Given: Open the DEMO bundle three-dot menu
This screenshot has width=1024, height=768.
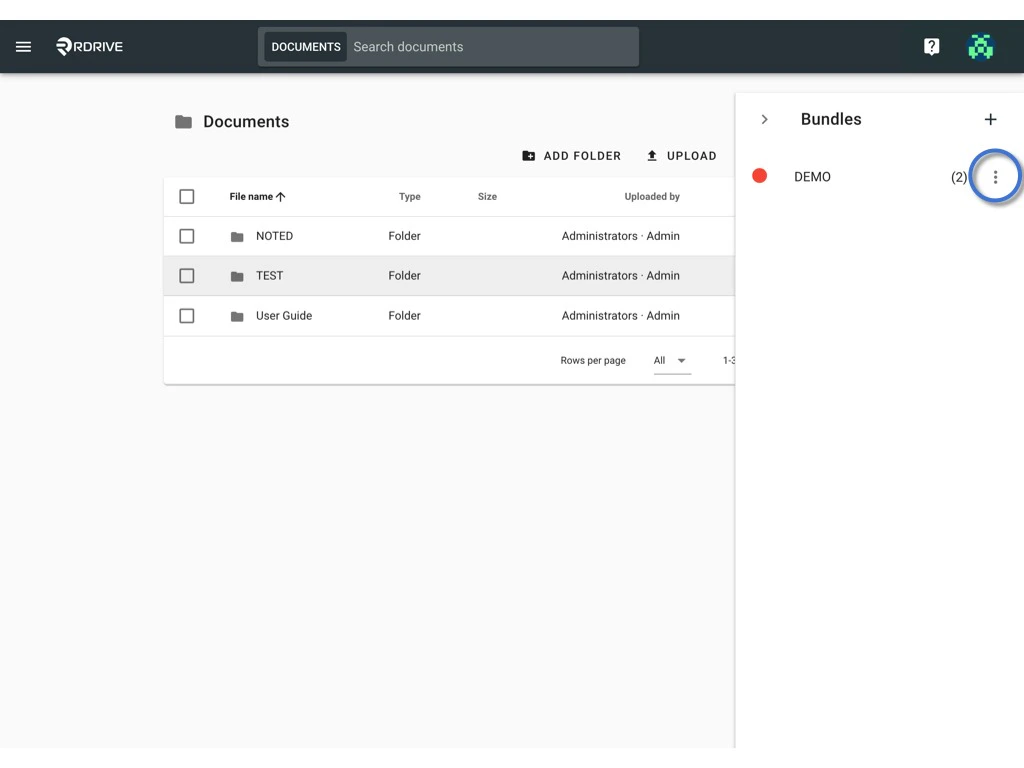Looking at the screenshot, I should coord(995,177).
